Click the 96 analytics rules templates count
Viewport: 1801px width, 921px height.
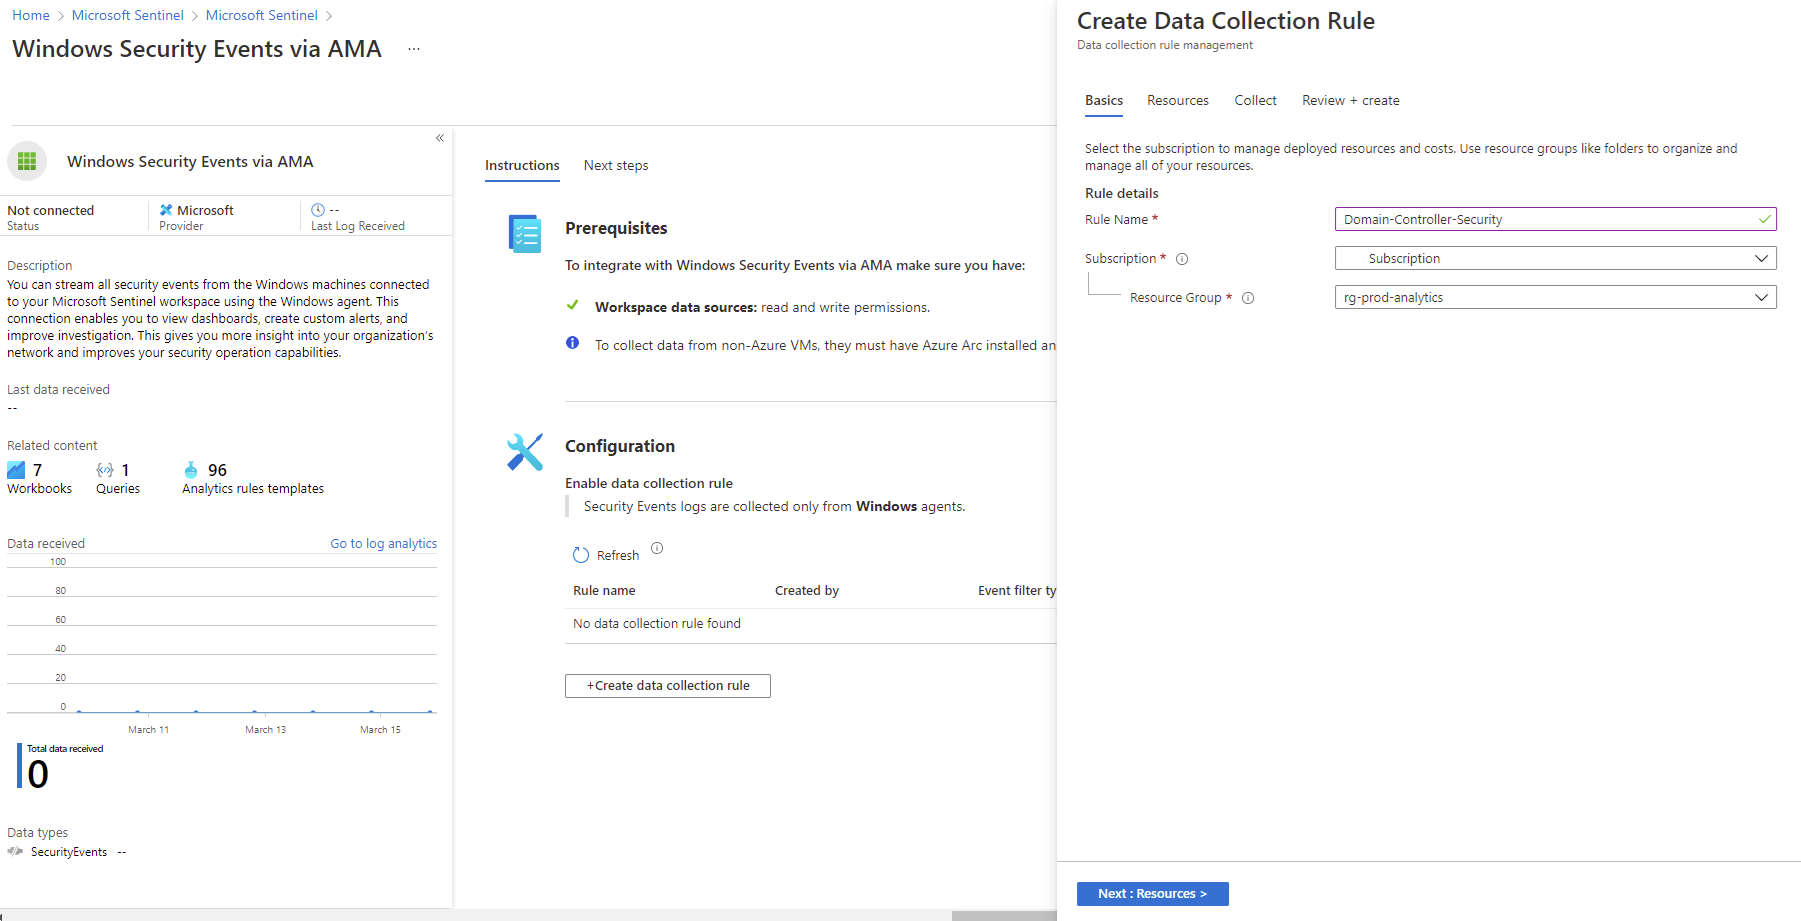[x=217, y=470]
